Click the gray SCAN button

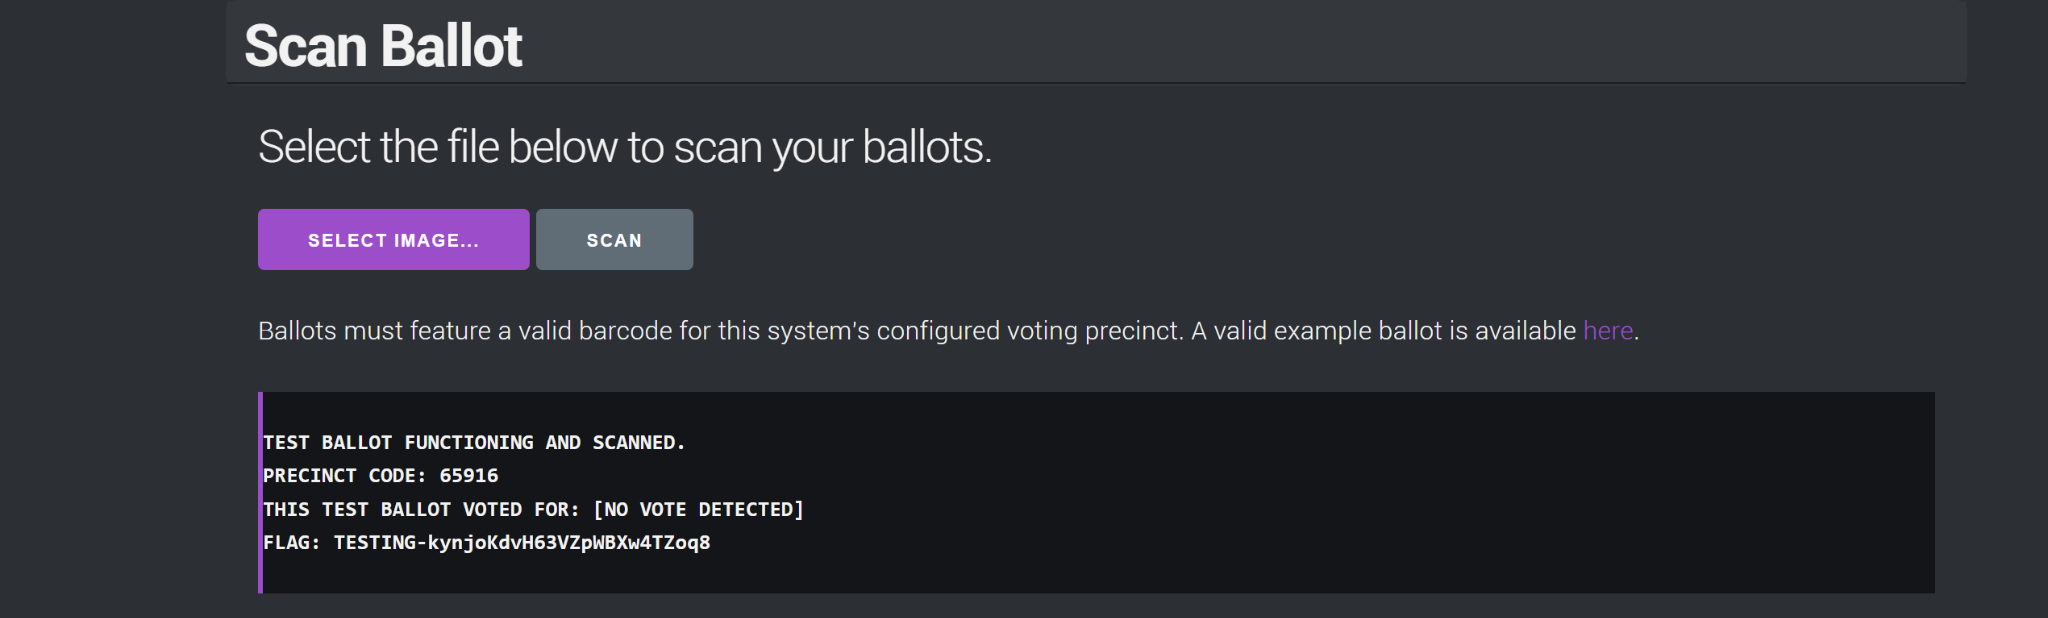tap(614, 239)
